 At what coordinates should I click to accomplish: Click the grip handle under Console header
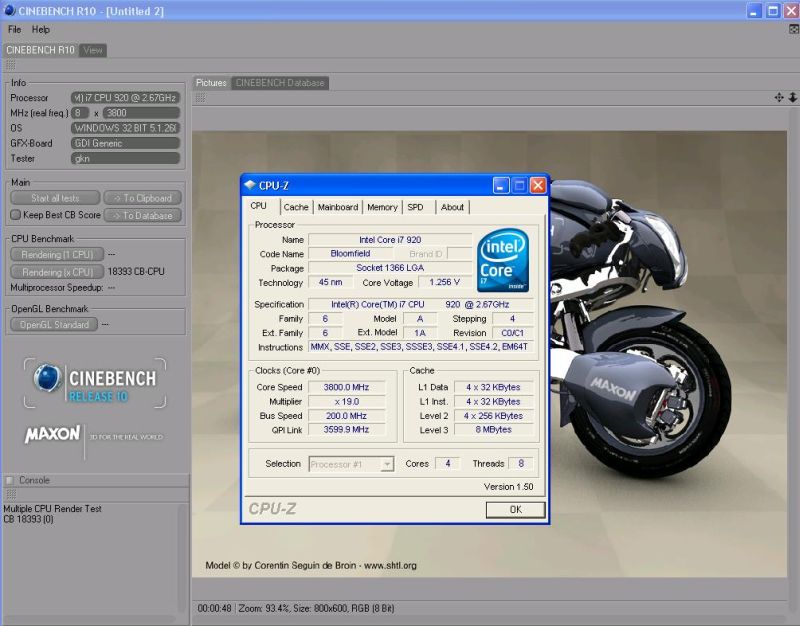pos(10,494)
